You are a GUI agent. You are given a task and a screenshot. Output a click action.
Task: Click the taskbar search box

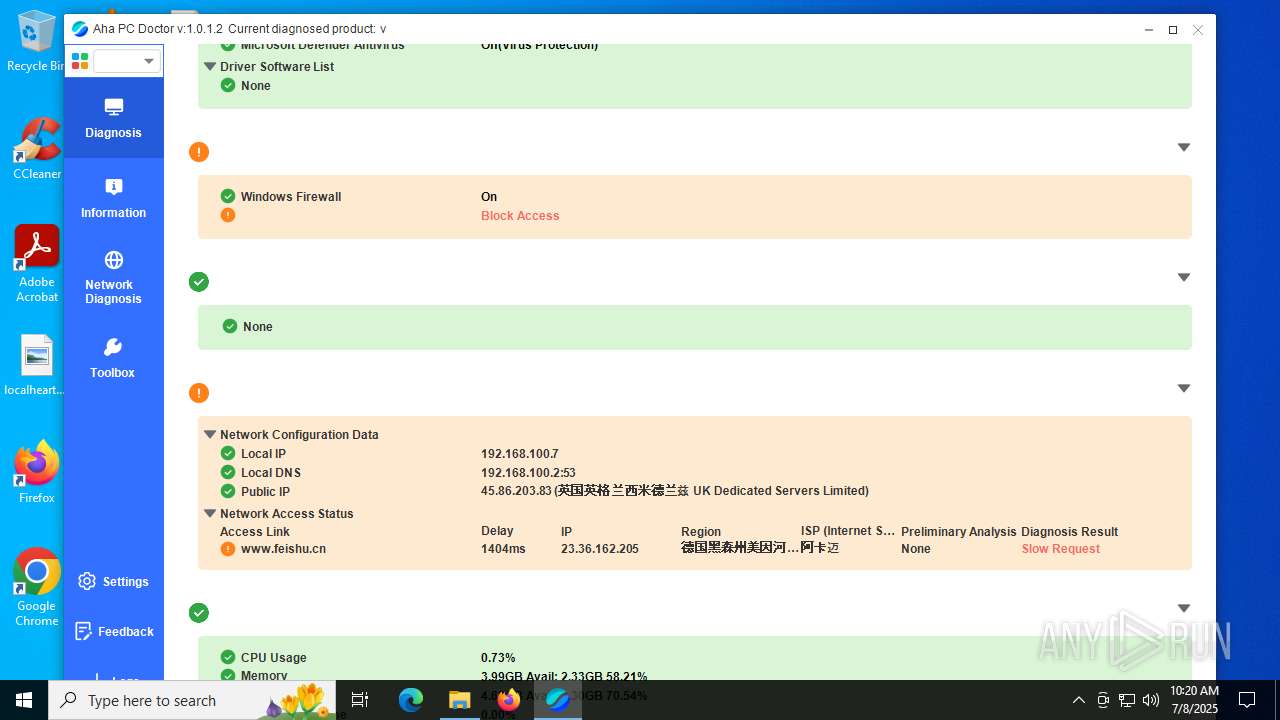click(194, 700)
